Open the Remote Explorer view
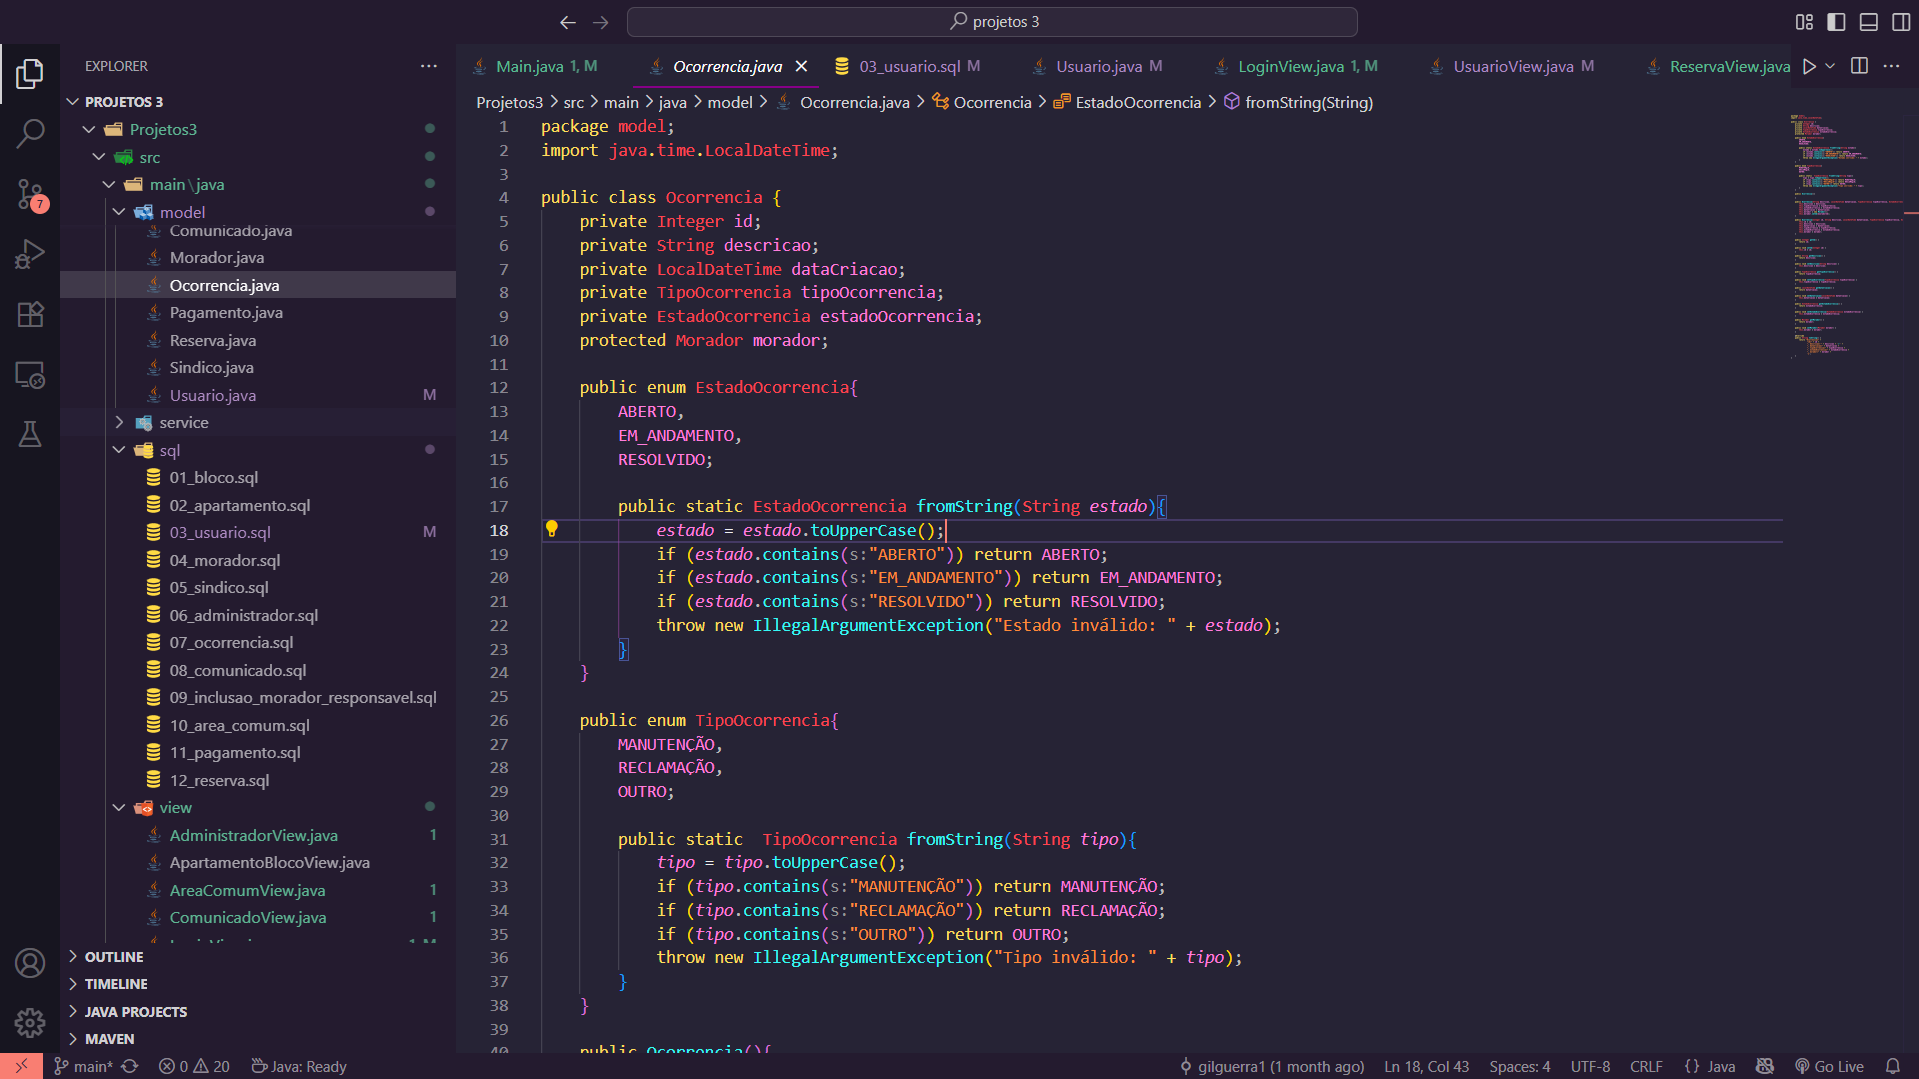The height and width of the screenshot is (1079, 1919). pyautogui.click(x=30, y=375)
